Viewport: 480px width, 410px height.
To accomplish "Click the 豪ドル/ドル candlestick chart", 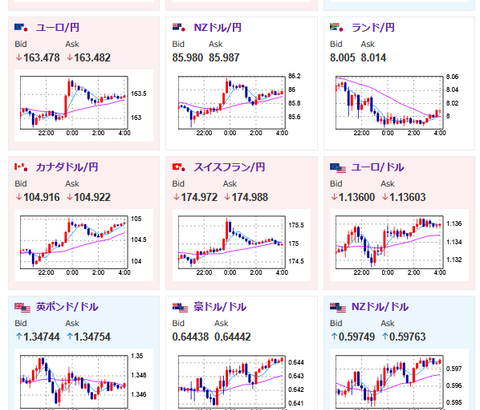I will 242,380.
